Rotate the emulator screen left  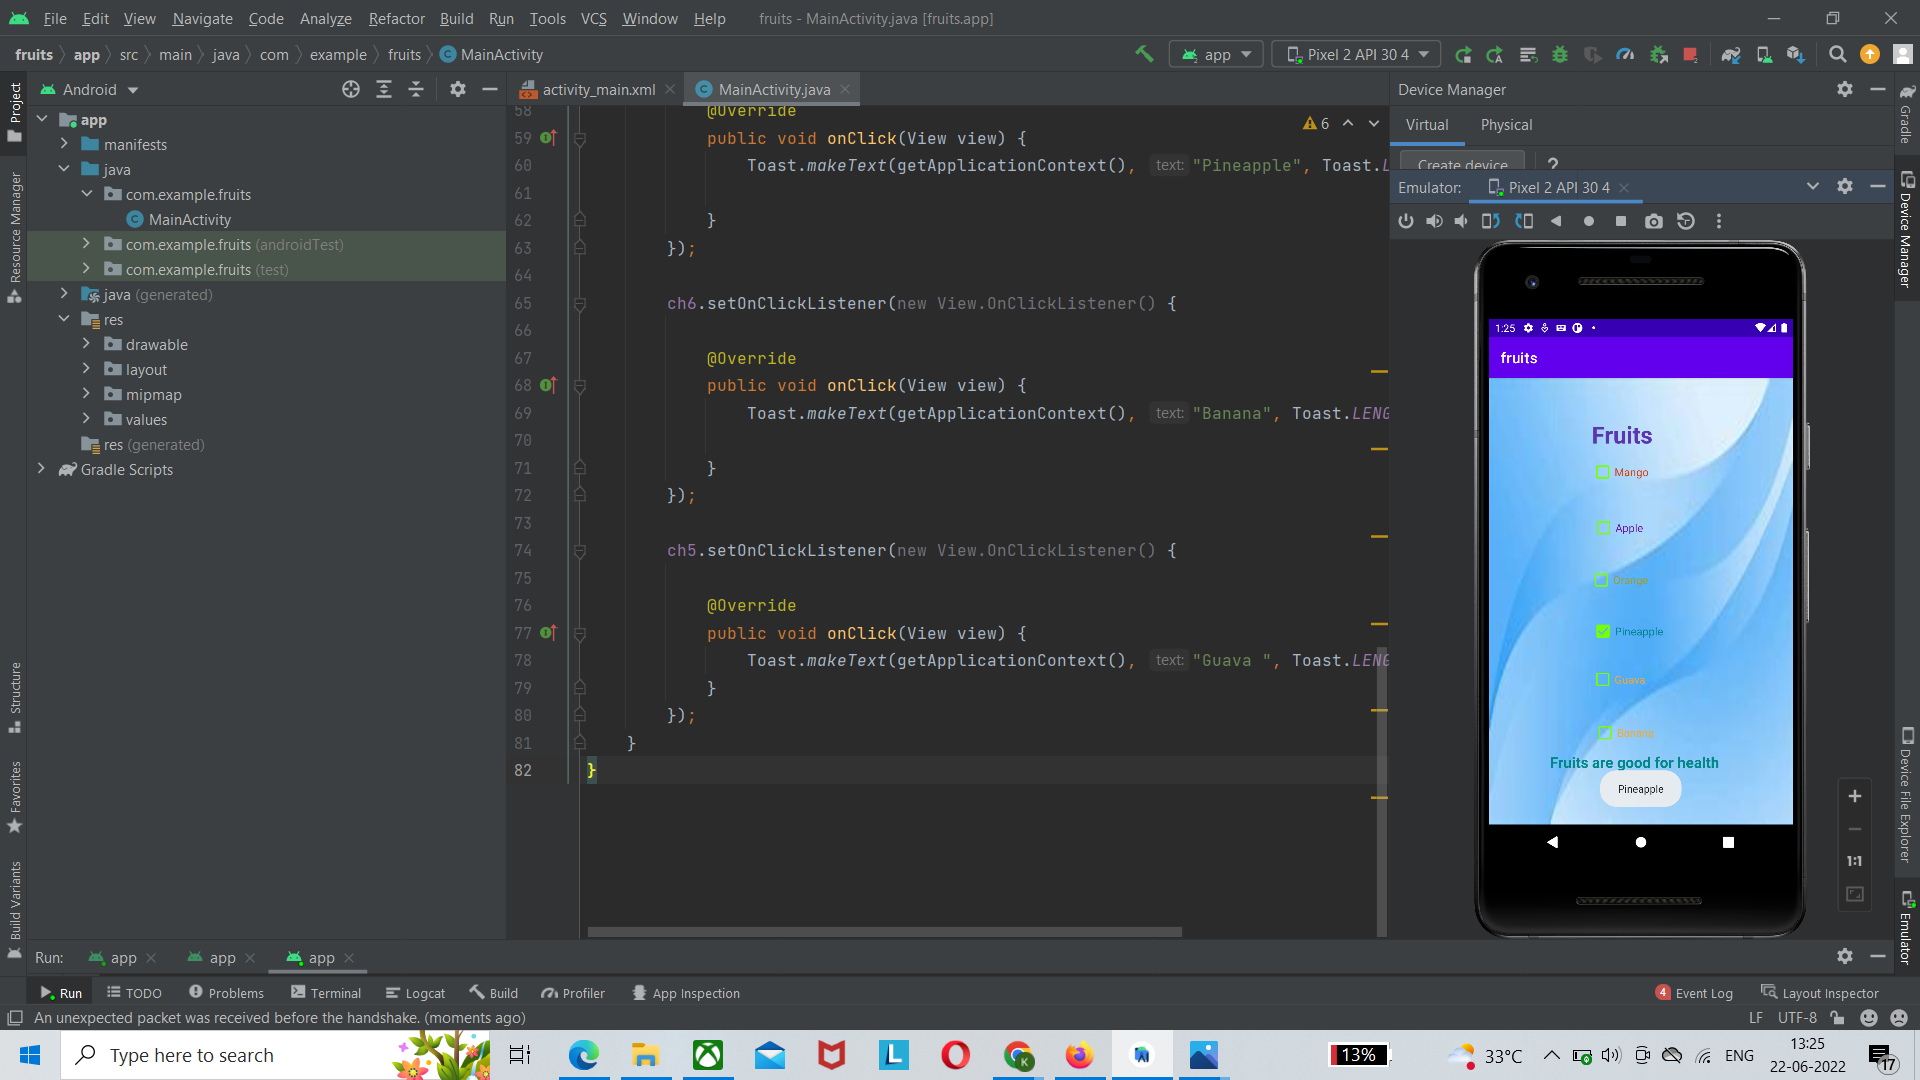tap(1490, 221)
